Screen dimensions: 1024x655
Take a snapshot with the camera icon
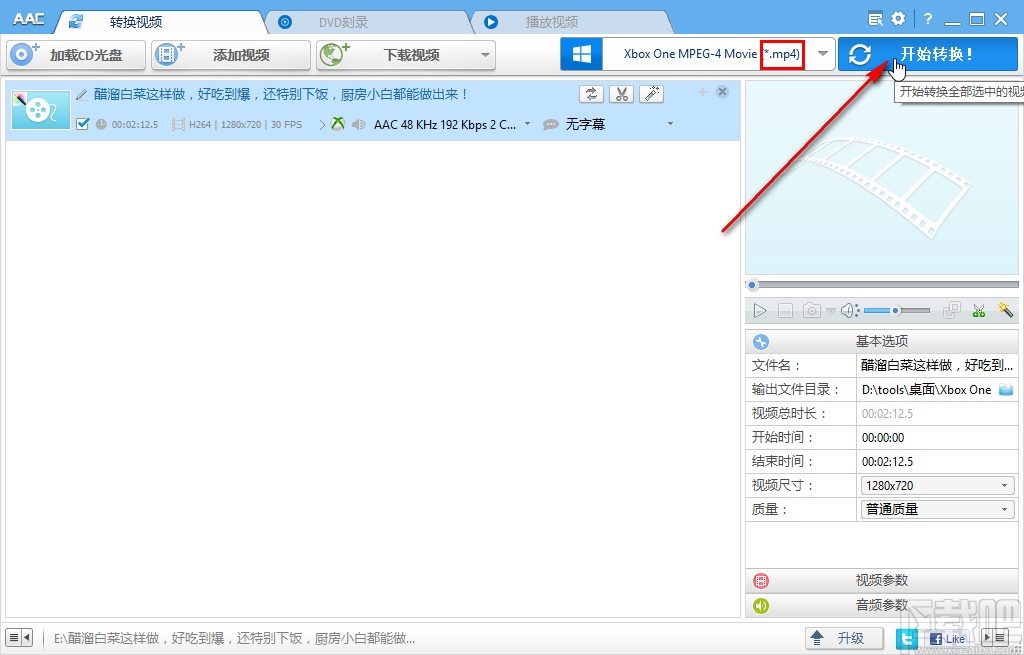[x=810, y=310]
